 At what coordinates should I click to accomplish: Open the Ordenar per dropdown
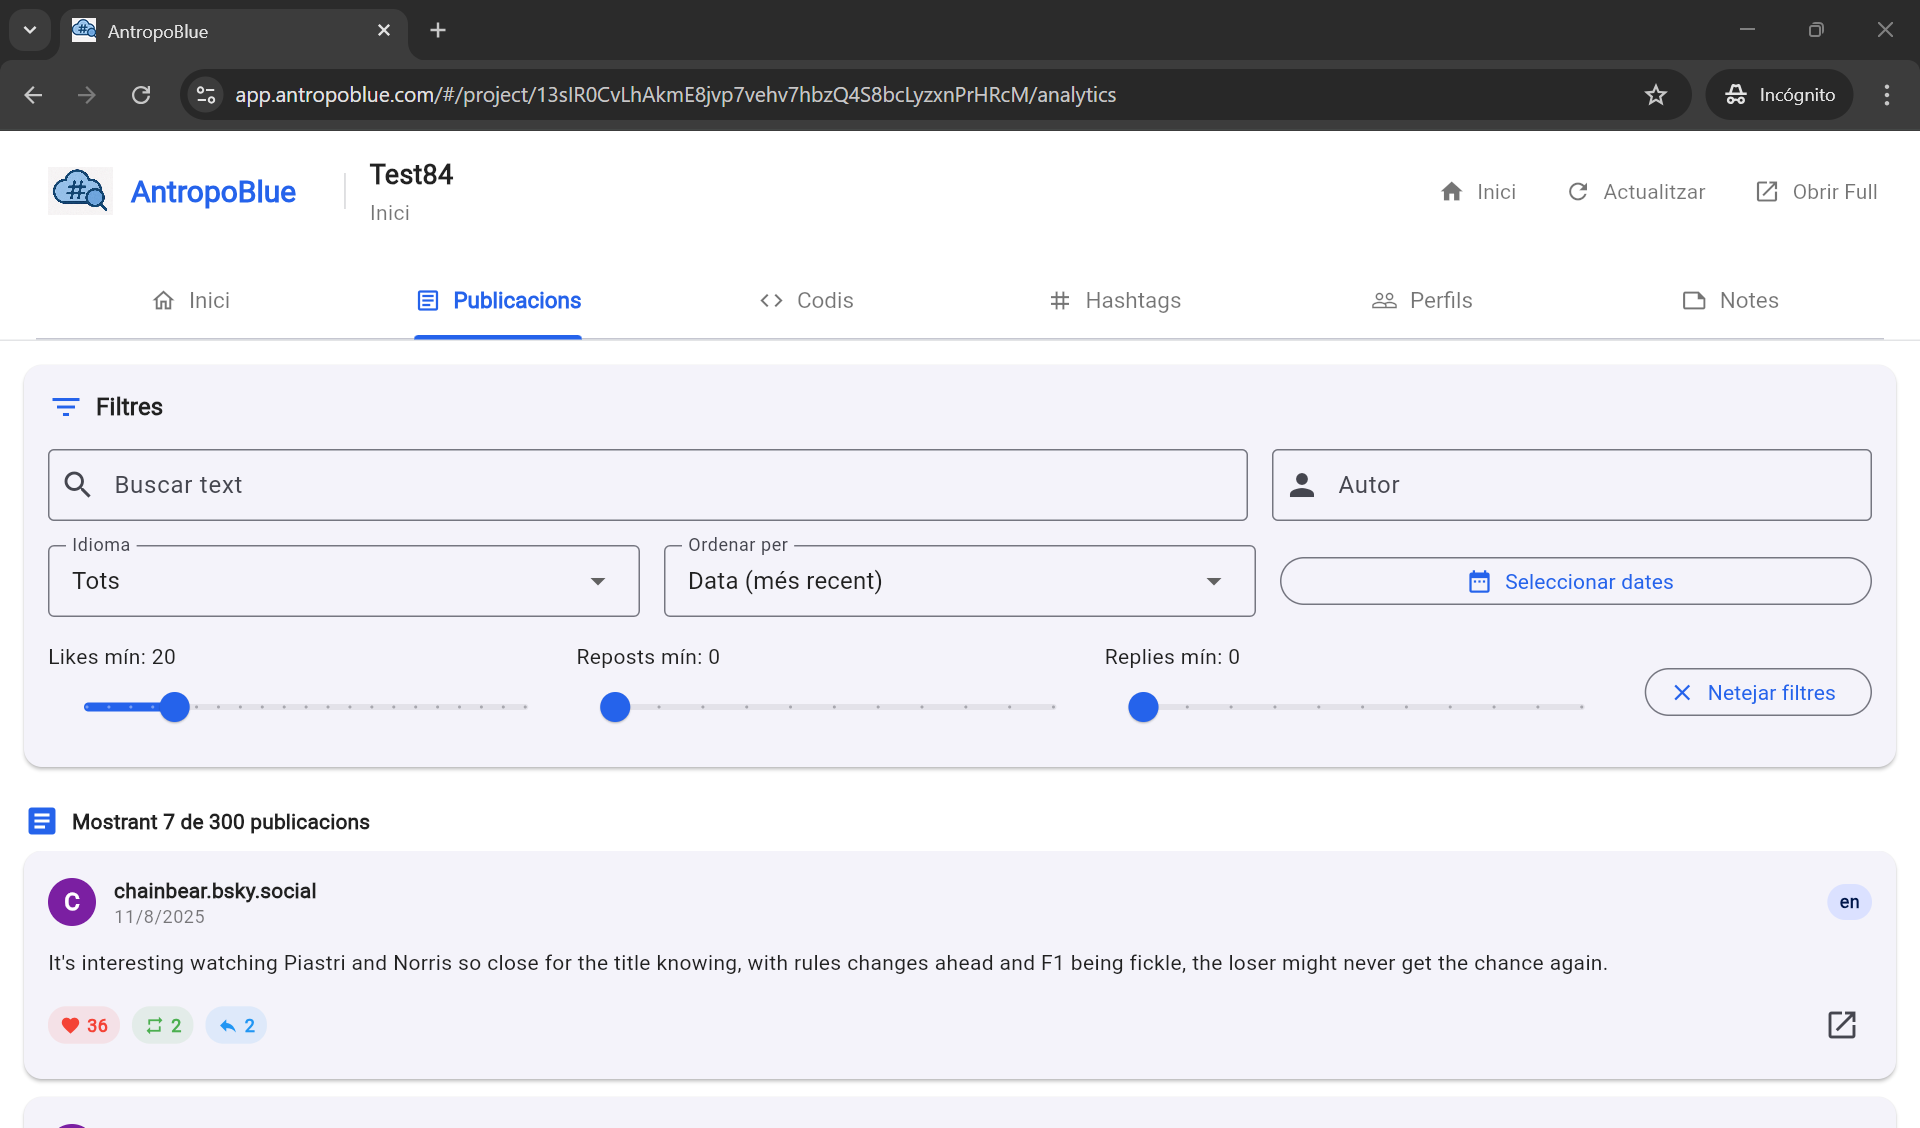[x=958, y=581]
